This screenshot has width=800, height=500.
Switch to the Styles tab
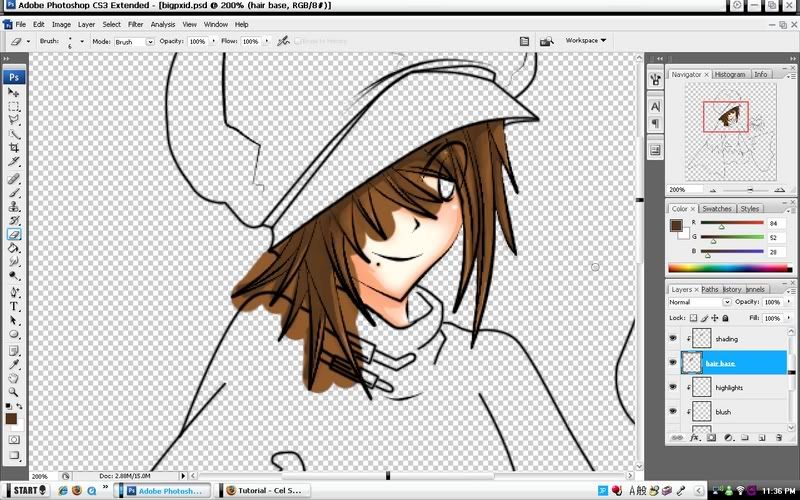pyautogui.click(x=749, y=209)
